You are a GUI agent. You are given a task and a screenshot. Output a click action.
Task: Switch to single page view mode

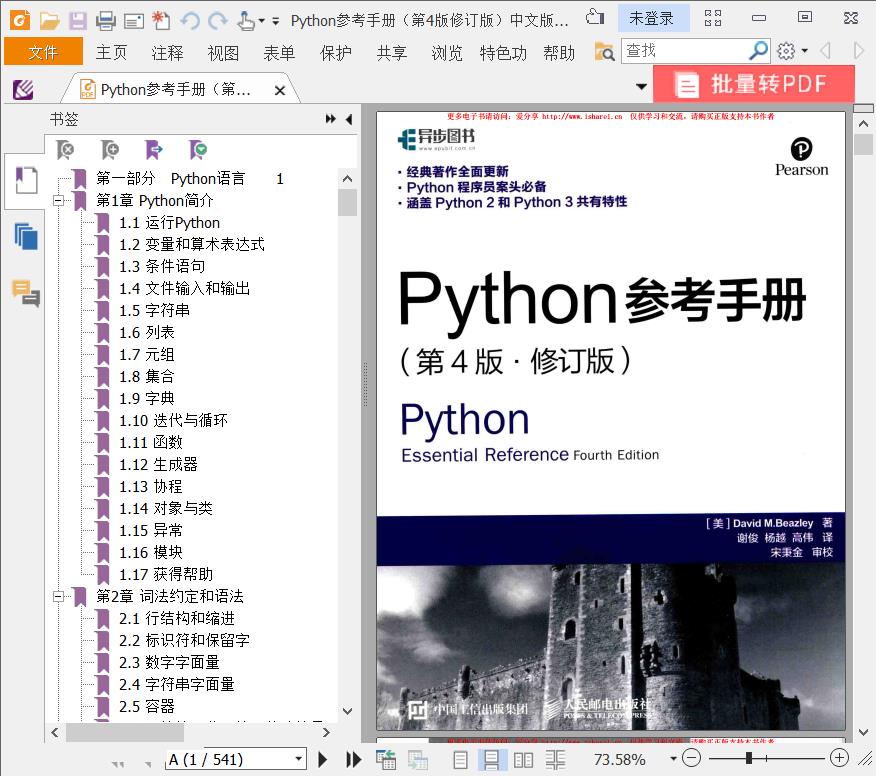pos(460,760)
